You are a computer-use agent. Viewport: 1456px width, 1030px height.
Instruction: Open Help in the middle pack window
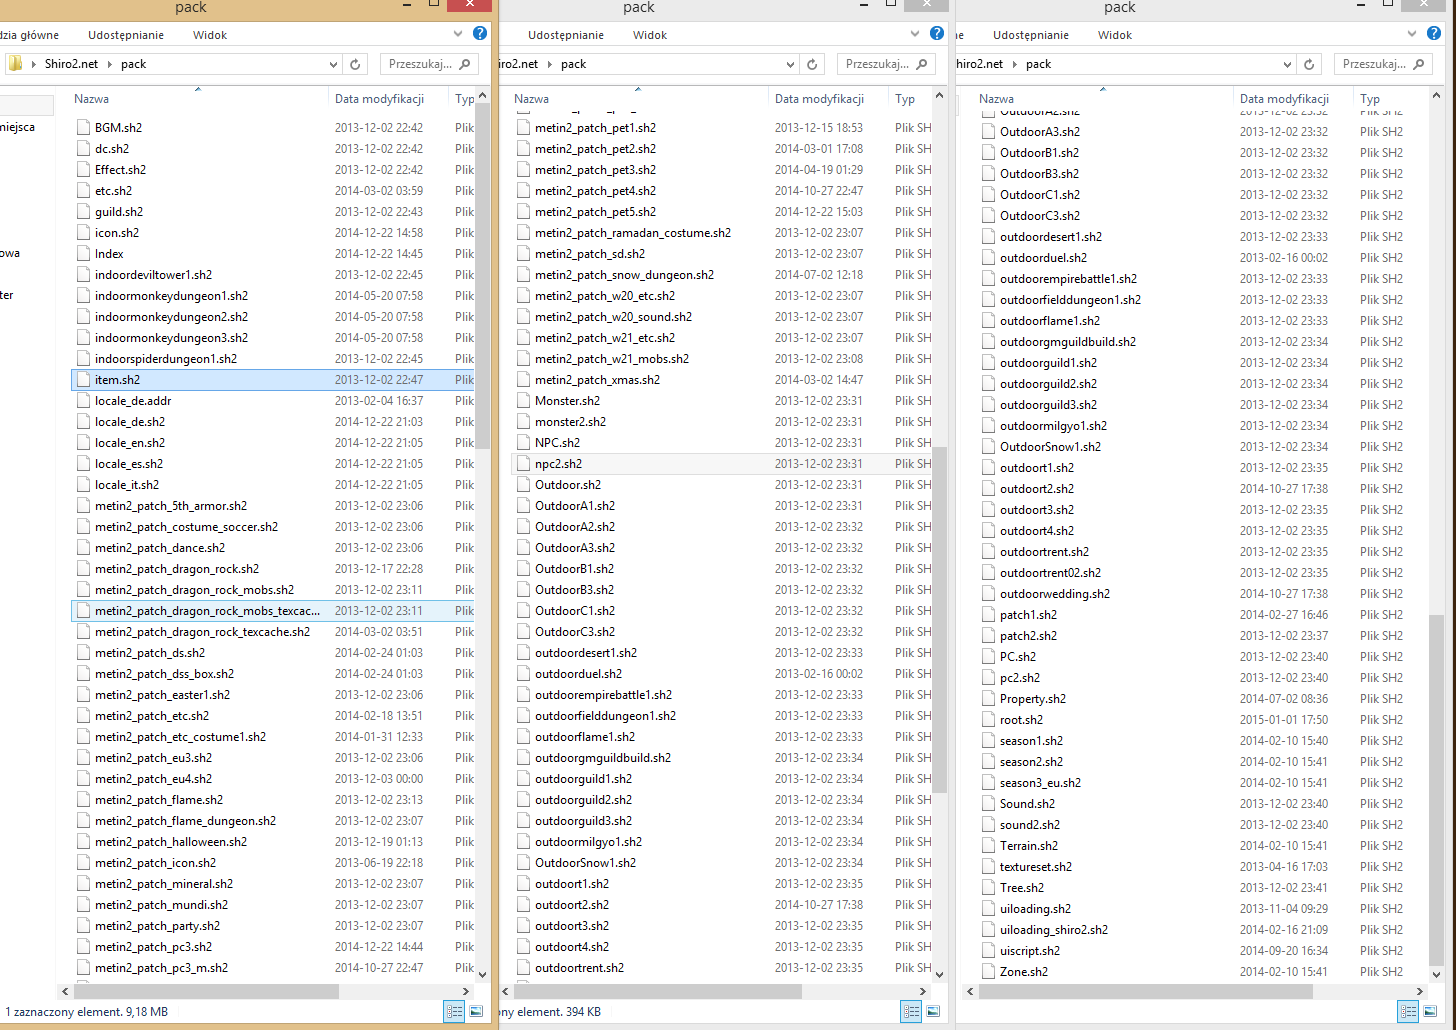[937, 34]
